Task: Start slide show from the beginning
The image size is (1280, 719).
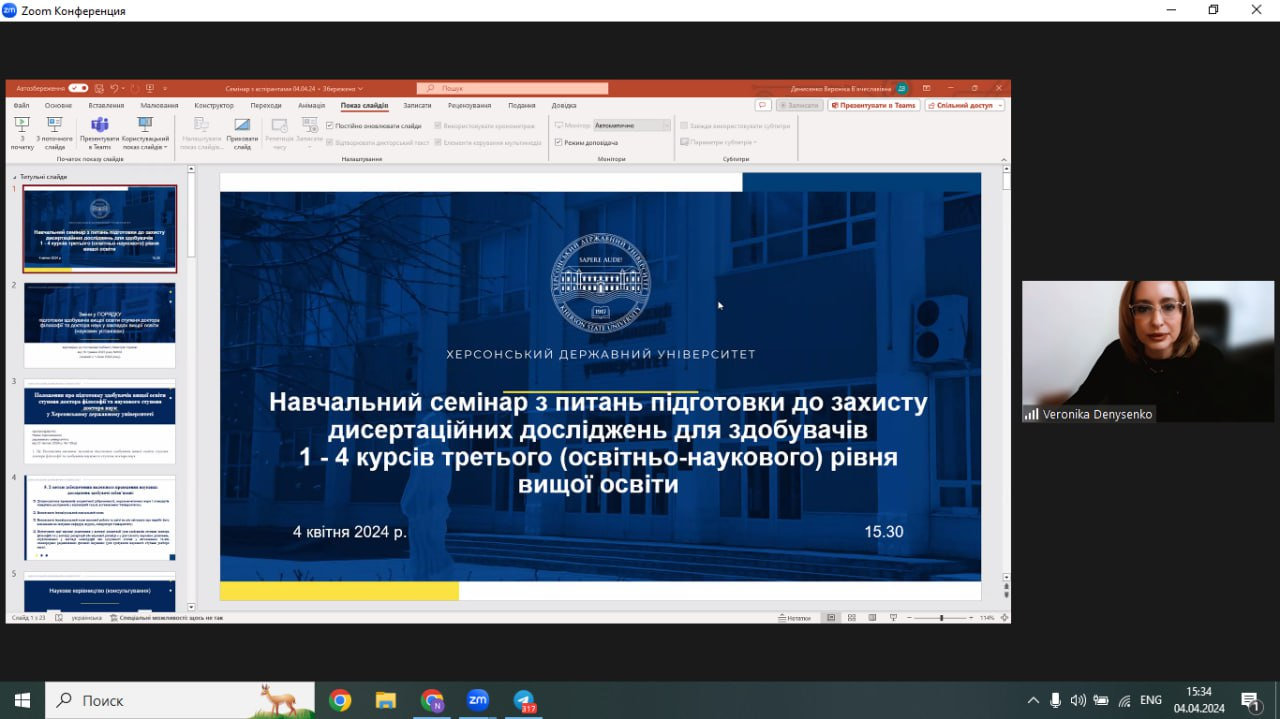Action: tap(22, 132)
